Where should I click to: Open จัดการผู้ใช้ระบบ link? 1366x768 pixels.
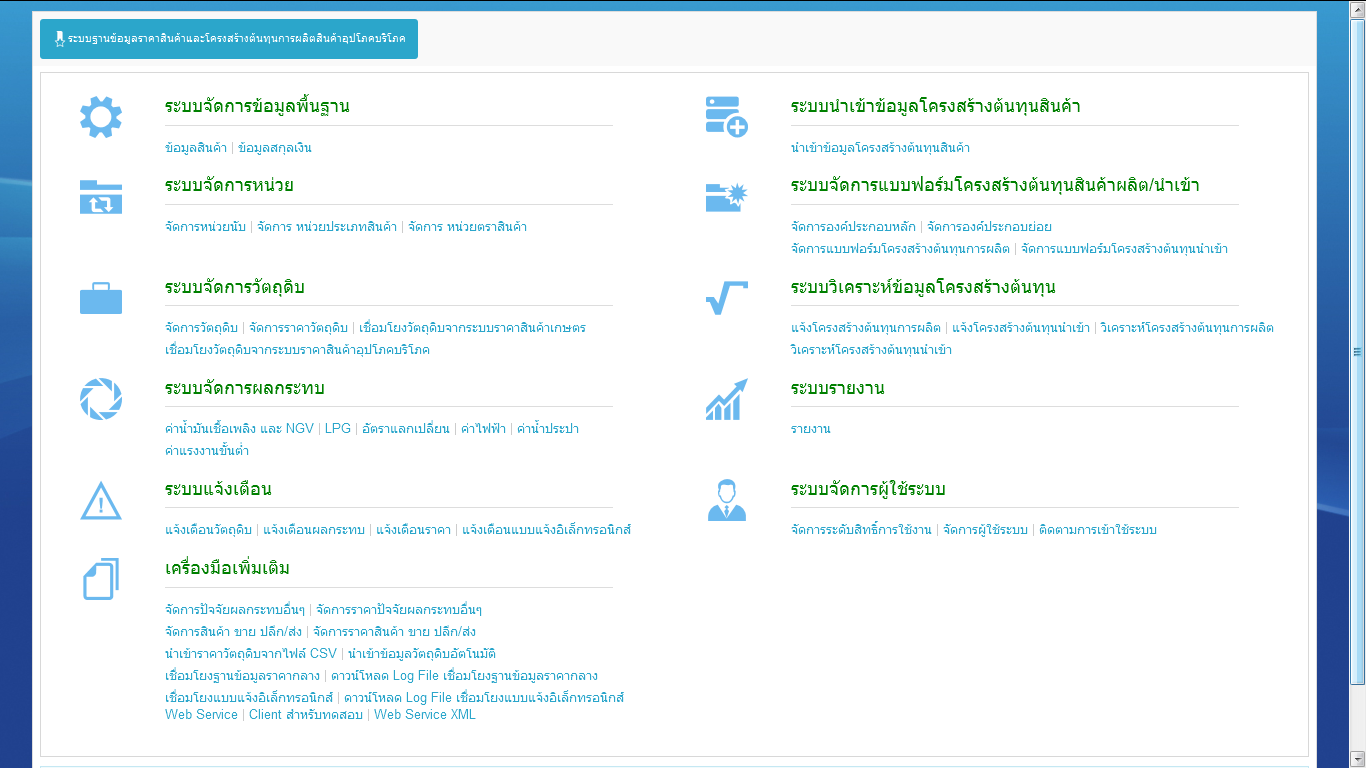[985, 530]
